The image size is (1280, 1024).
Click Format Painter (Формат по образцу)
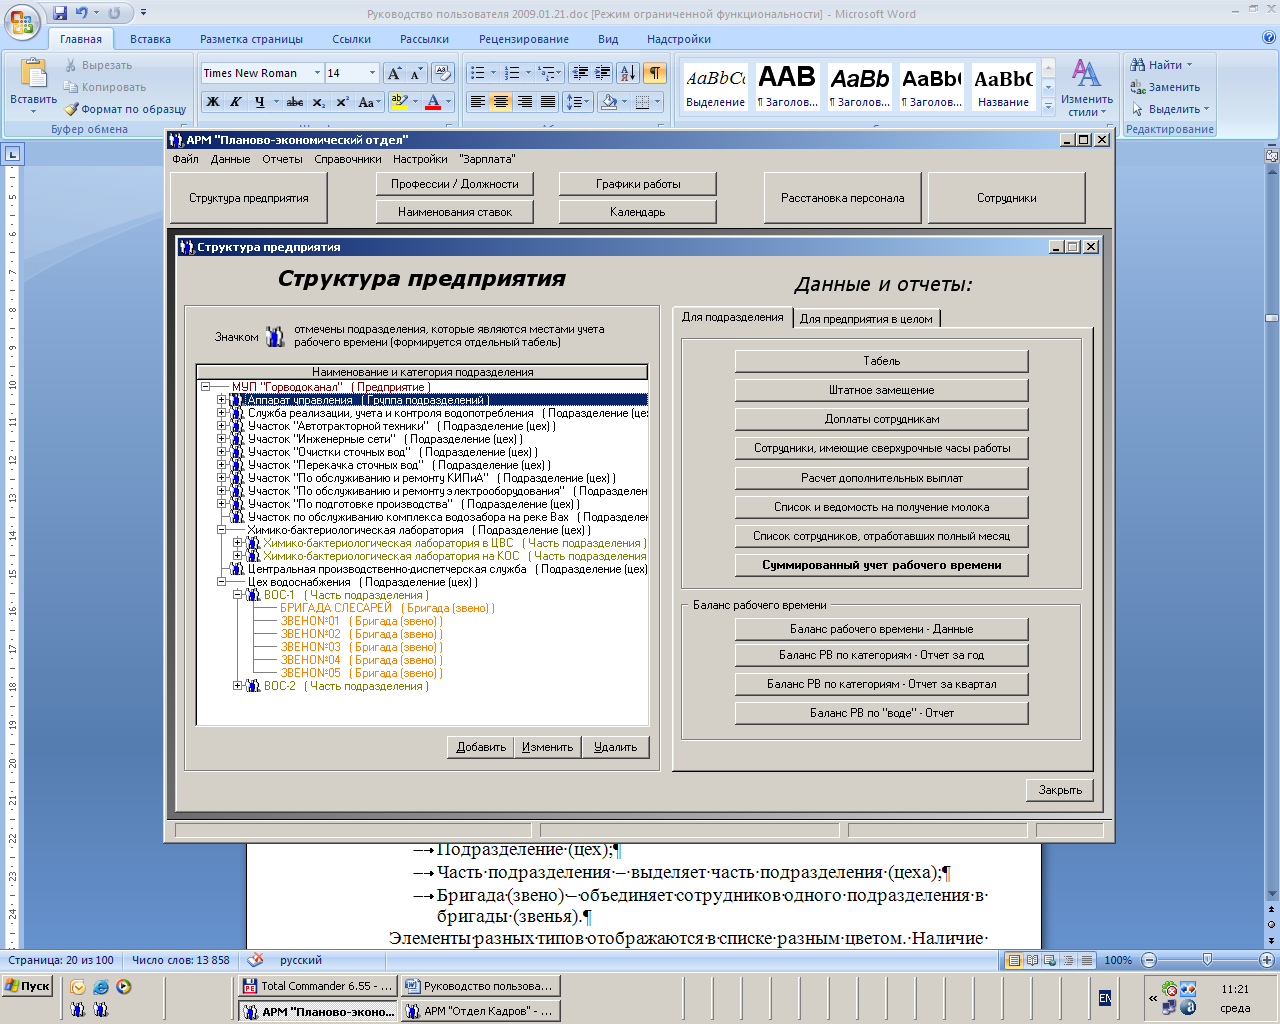[125, 109]
